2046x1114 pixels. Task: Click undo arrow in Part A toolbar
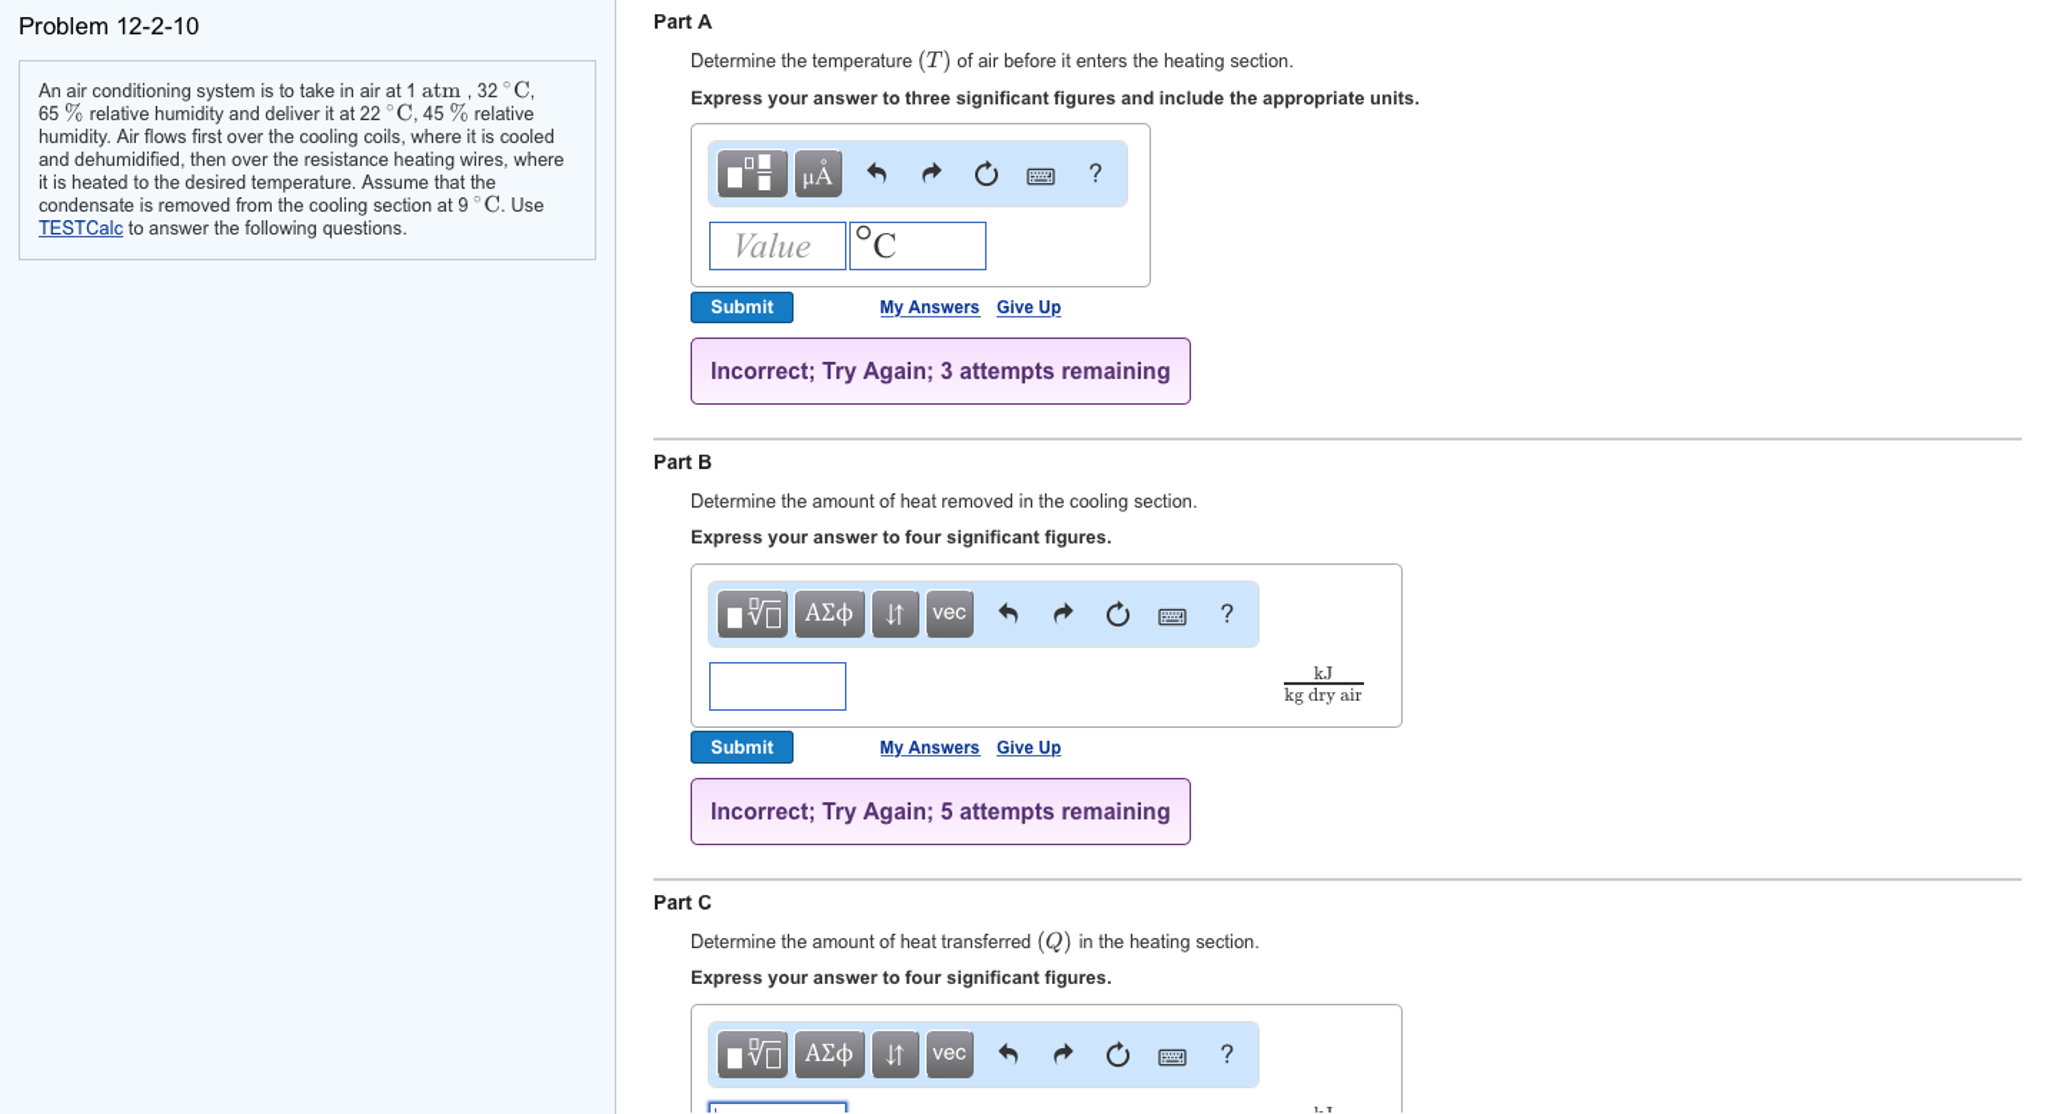(x=877, y=174)
